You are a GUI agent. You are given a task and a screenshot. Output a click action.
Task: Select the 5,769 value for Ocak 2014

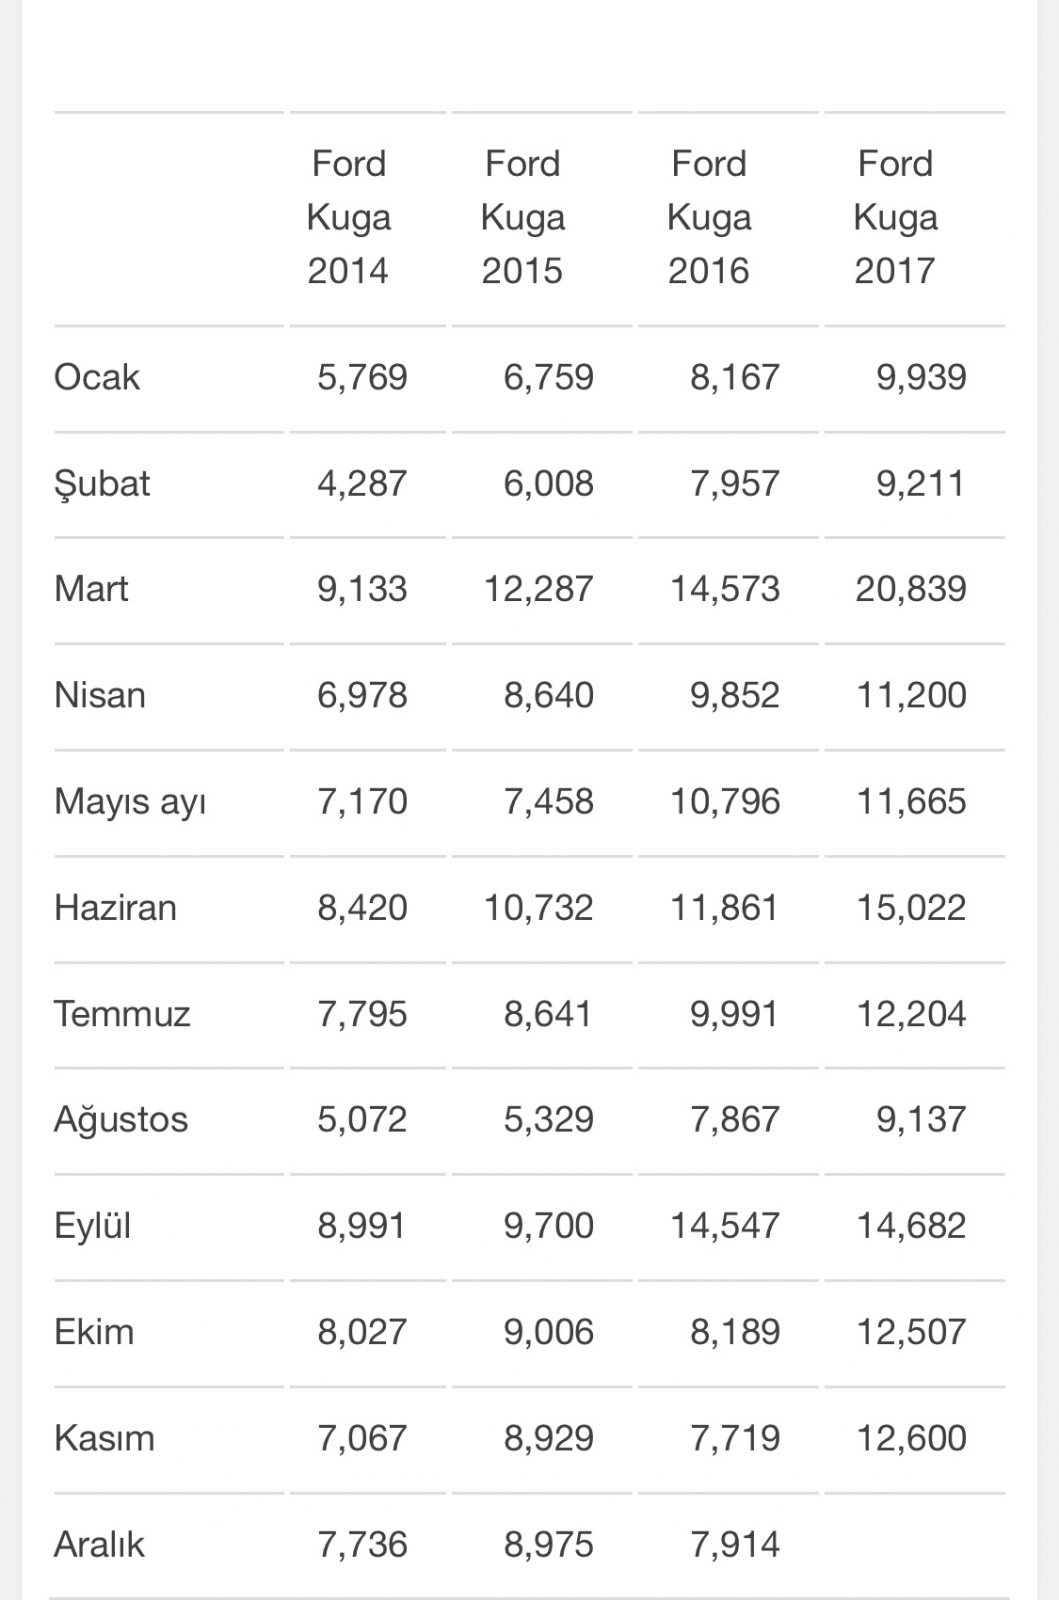pyautogui.click(x=362, y=377)
